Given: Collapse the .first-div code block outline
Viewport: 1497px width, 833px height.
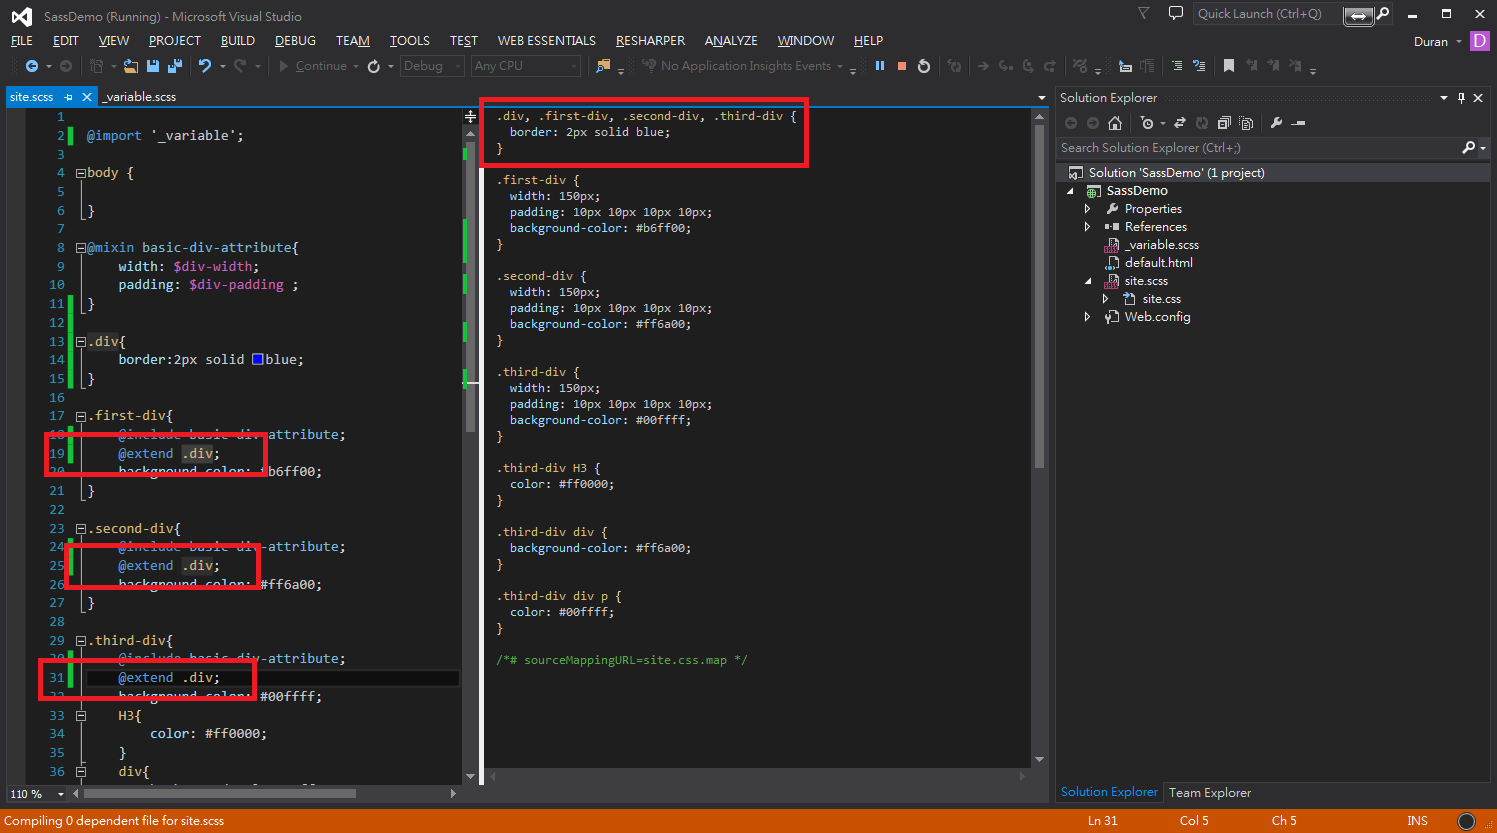Looking at the screenshot, I should (x=81, y=416).
